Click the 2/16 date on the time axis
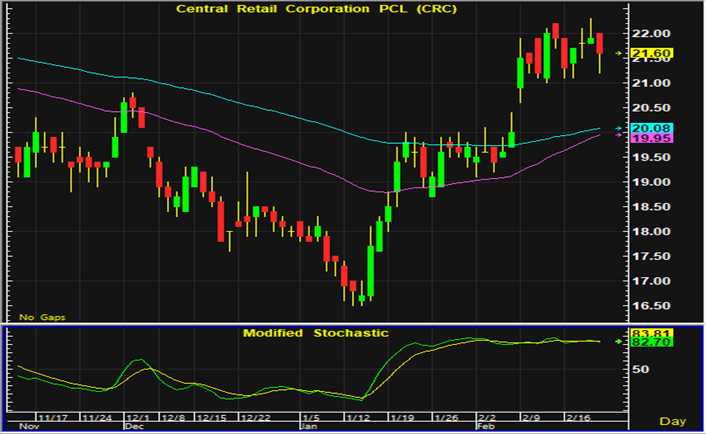 coord(580,415)
